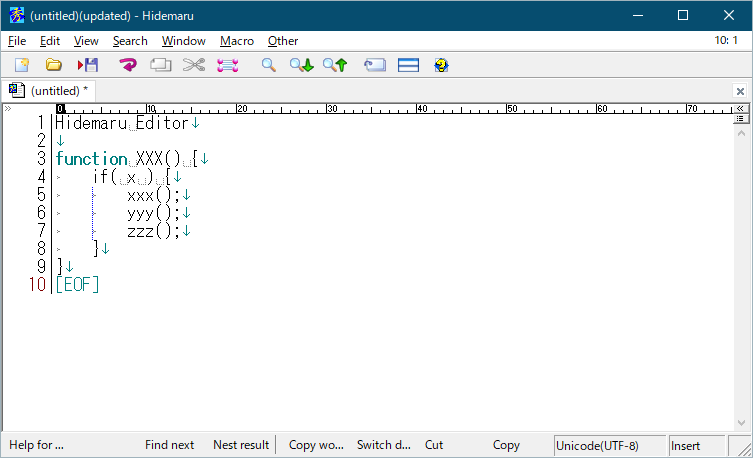Click 'Help for ...' in the function bar
Screen dimensions: 753x458
click(x=36, y=445)
